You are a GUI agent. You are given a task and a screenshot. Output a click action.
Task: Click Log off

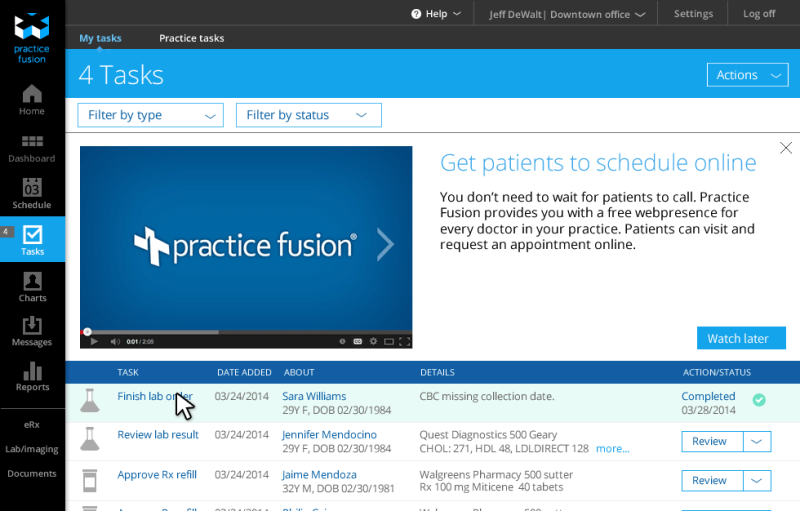(759, 14)
